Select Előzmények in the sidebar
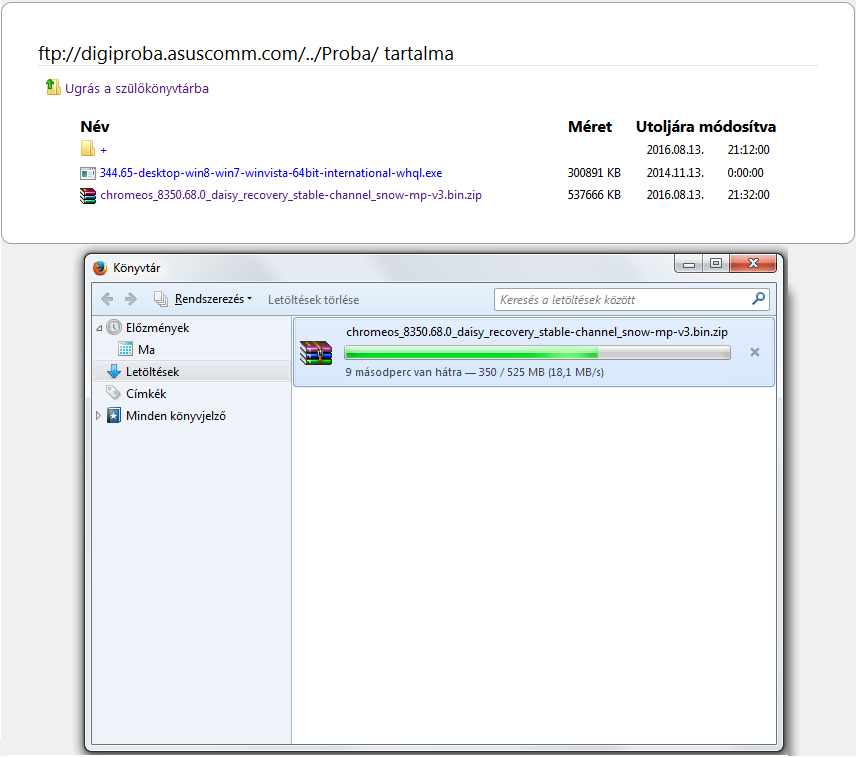This screenshot has width=857, height=758. [x=157, y=328]
